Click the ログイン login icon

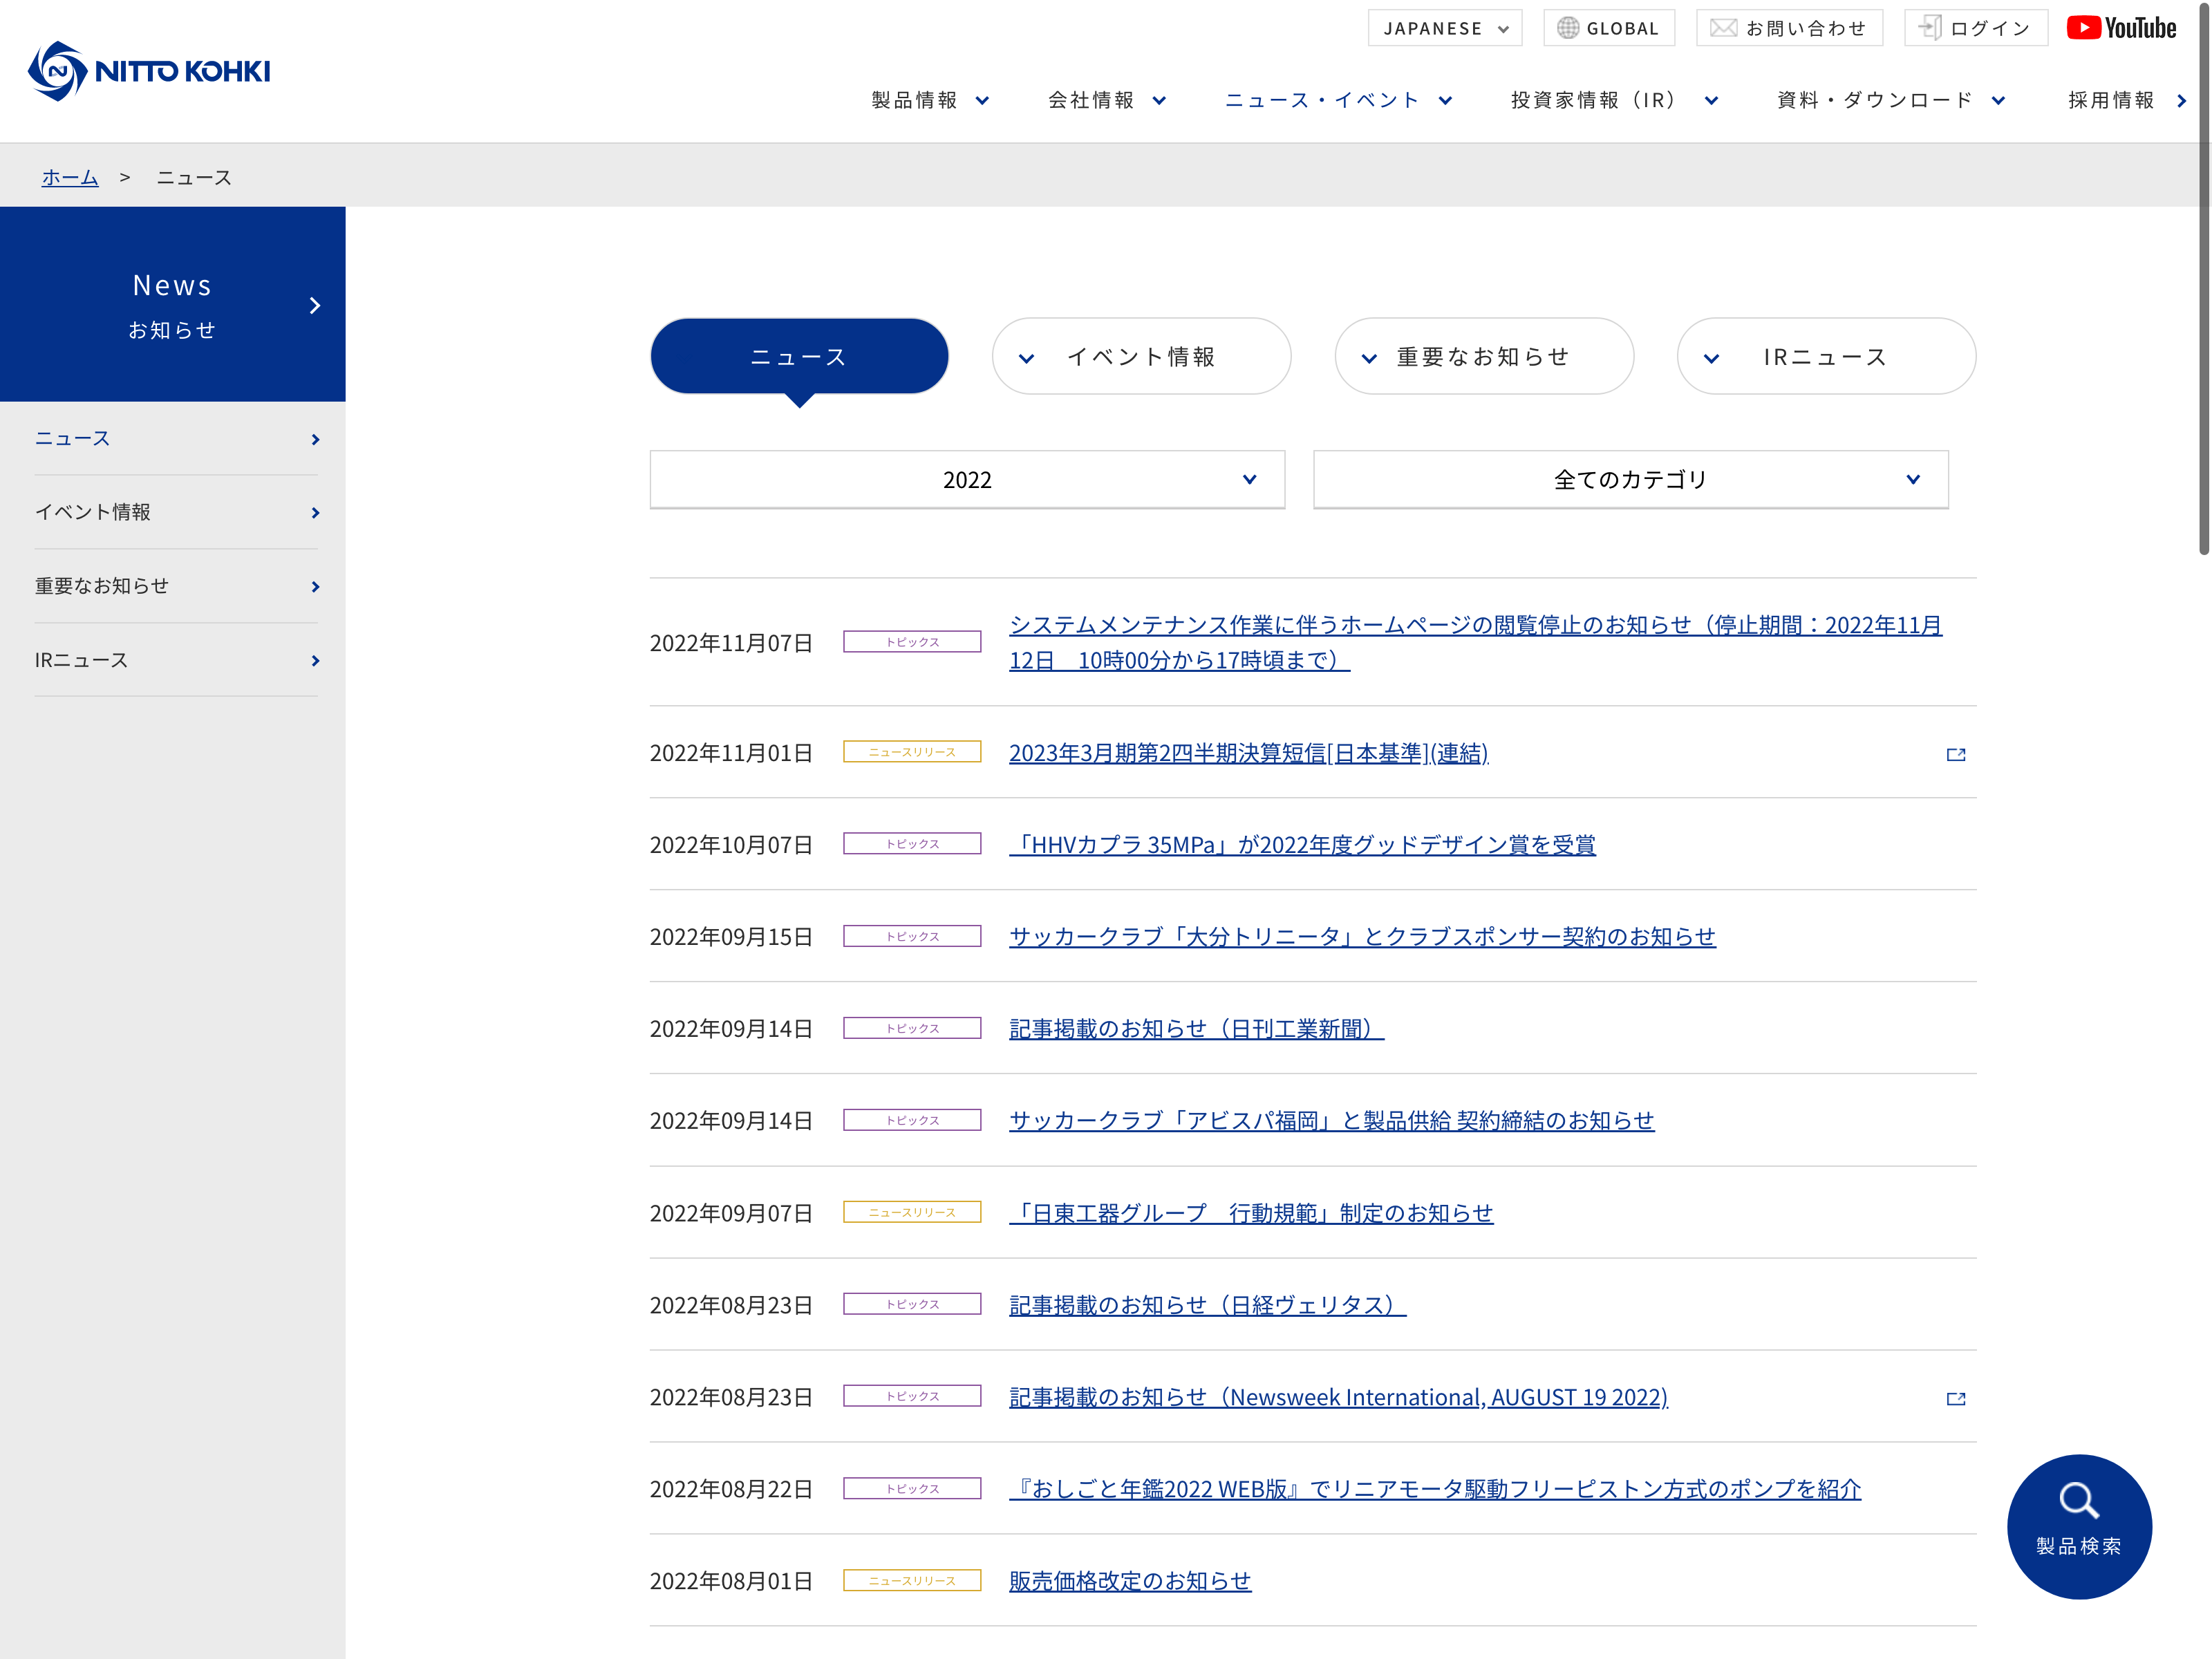click(1931, 28)
